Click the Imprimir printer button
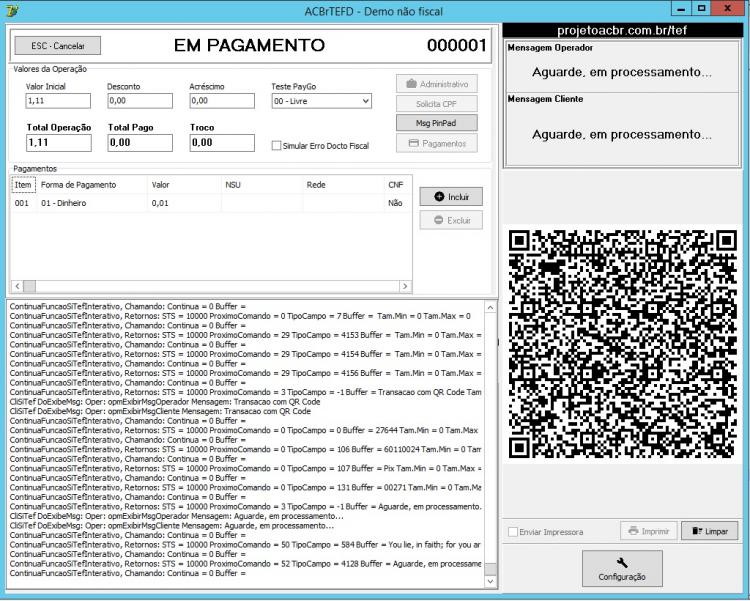This screenshot has height=601, width=750. (x=649, y=531)
